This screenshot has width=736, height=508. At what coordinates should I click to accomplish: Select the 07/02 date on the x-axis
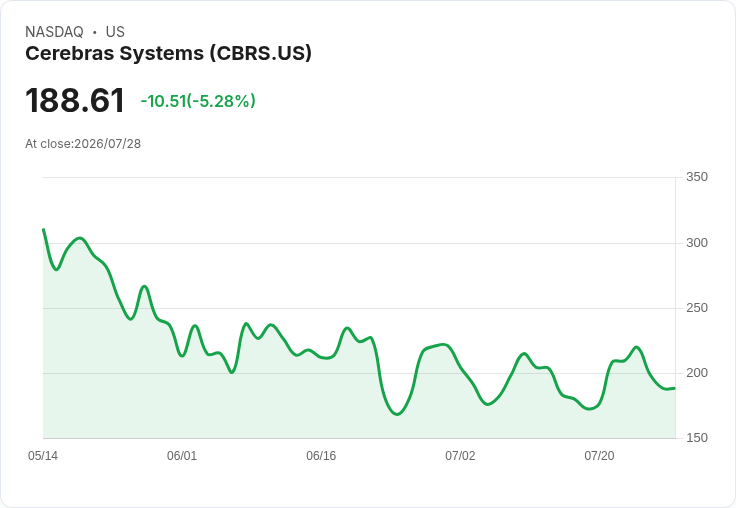point(460,455)
